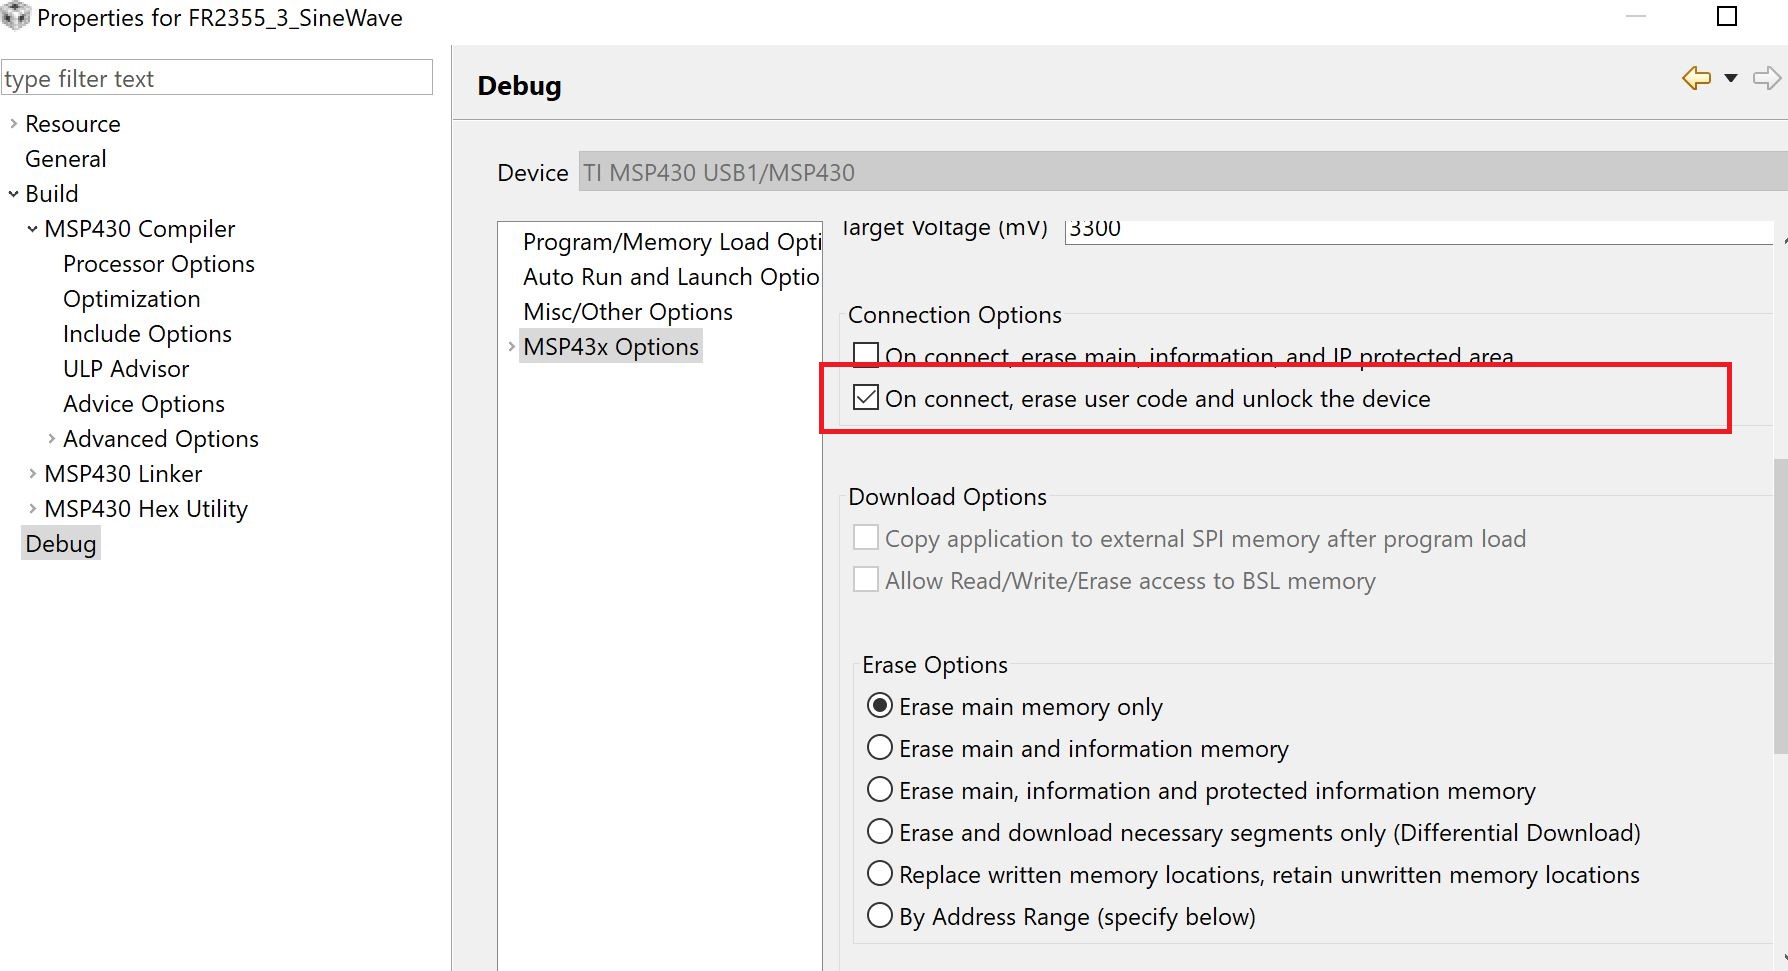Maximize the Properties window
Image resolution: width=1788 pixels, height=971 pixels.
click(1727, 17)
